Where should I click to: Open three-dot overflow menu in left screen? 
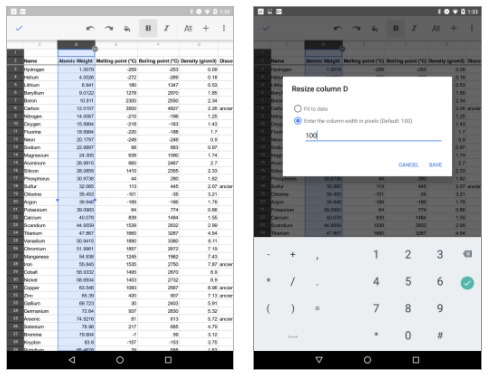pos(224,28)
